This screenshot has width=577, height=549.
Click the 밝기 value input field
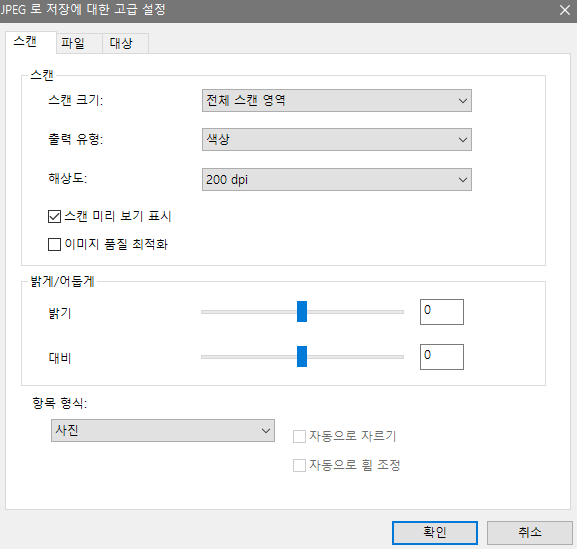442,312
